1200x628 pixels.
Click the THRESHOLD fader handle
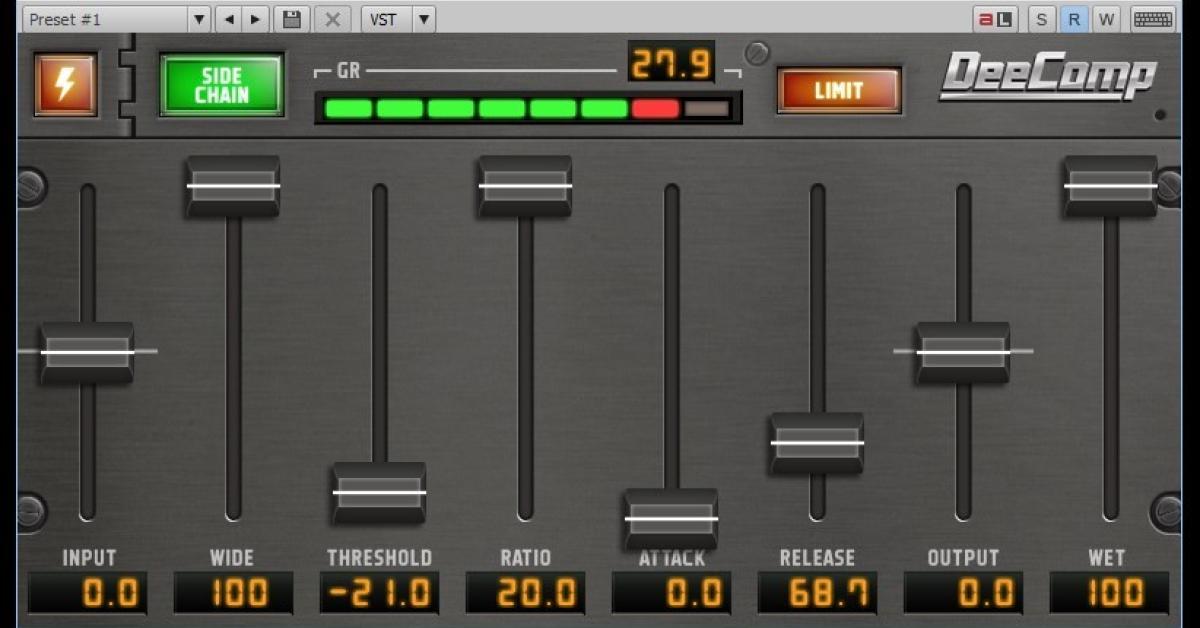(379, 492)
